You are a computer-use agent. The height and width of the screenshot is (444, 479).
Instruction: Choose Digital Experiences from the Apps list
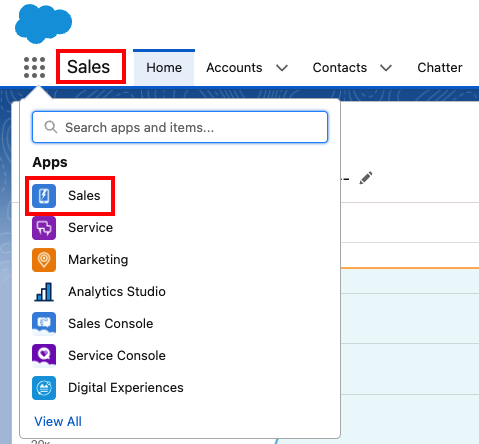pos(126,388)
